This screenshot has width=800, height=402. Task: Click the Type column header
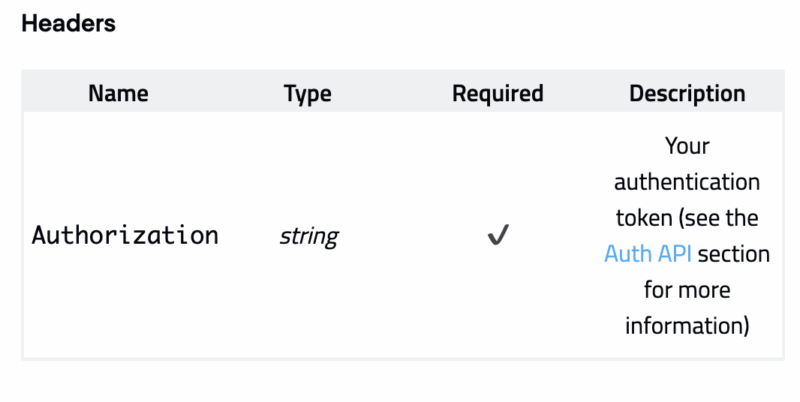click(x=307, y=94)
